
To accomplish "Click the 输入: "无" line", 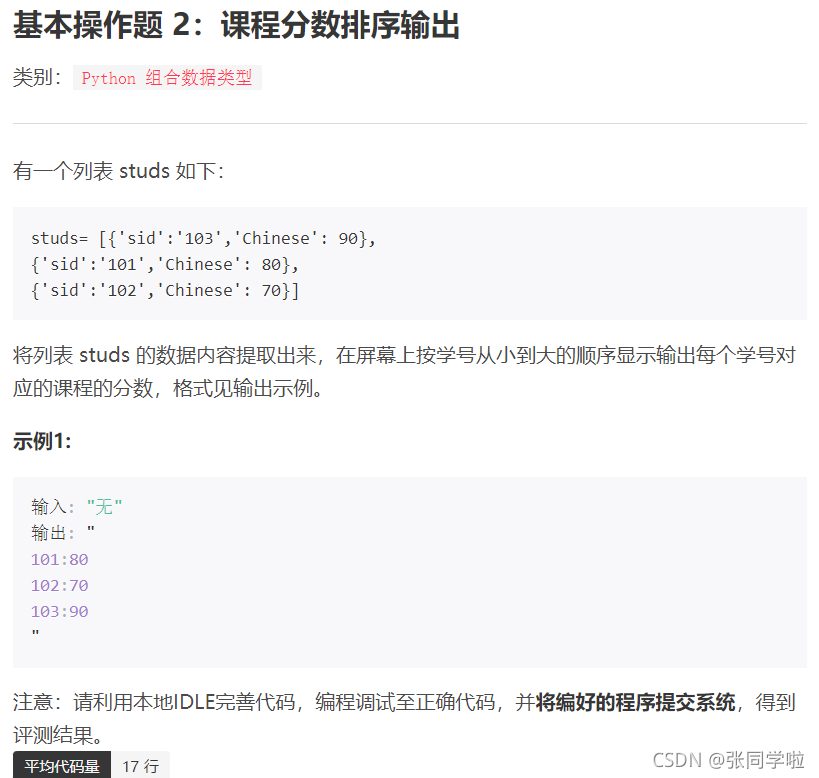I will point(77,506).
